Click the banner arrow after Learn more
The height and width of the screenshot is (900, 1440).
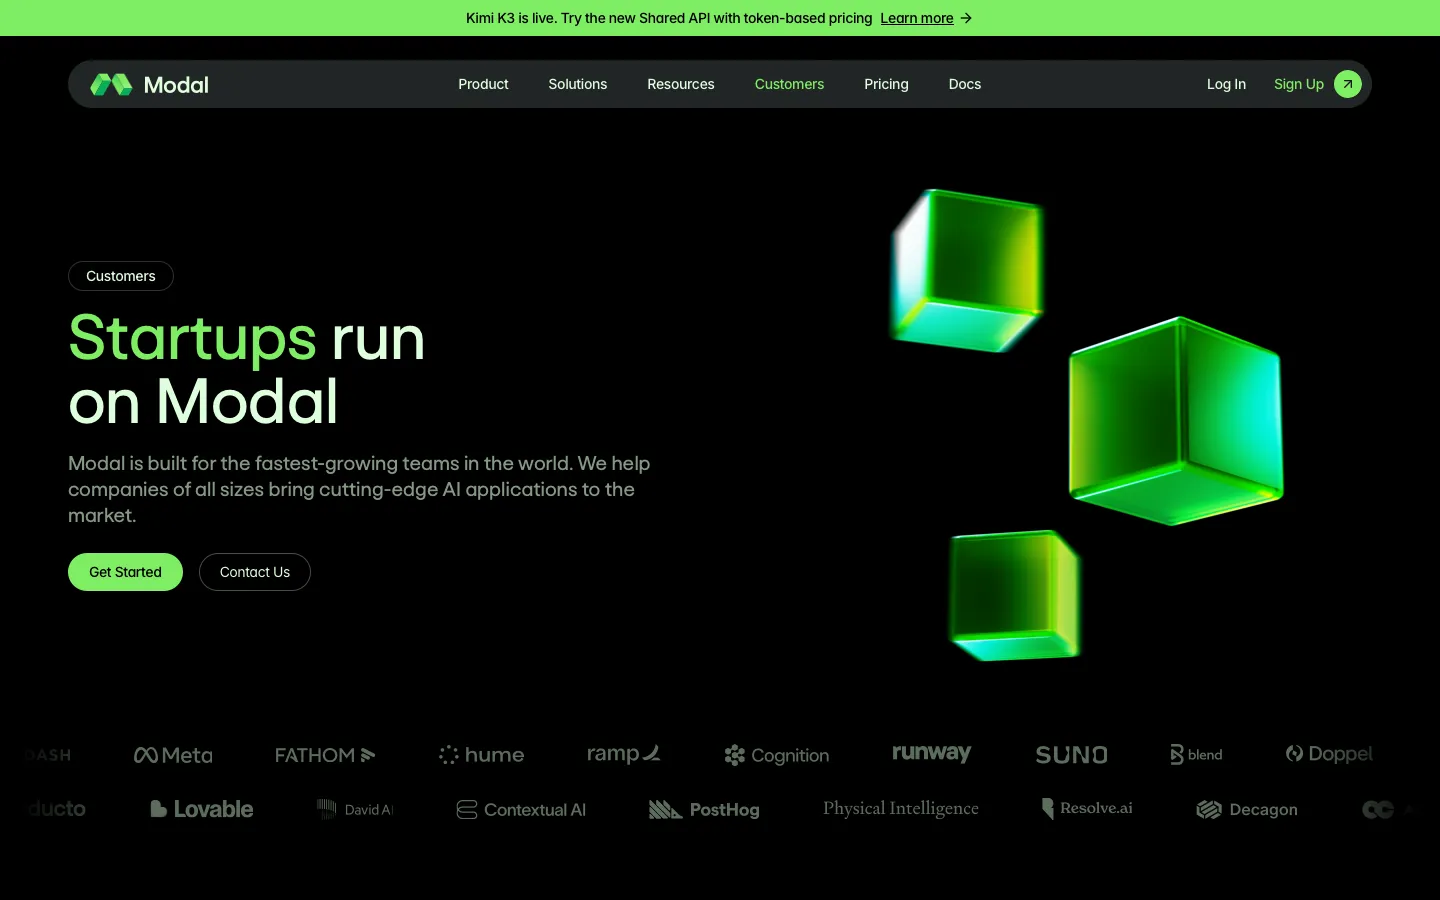coord(966,18)
